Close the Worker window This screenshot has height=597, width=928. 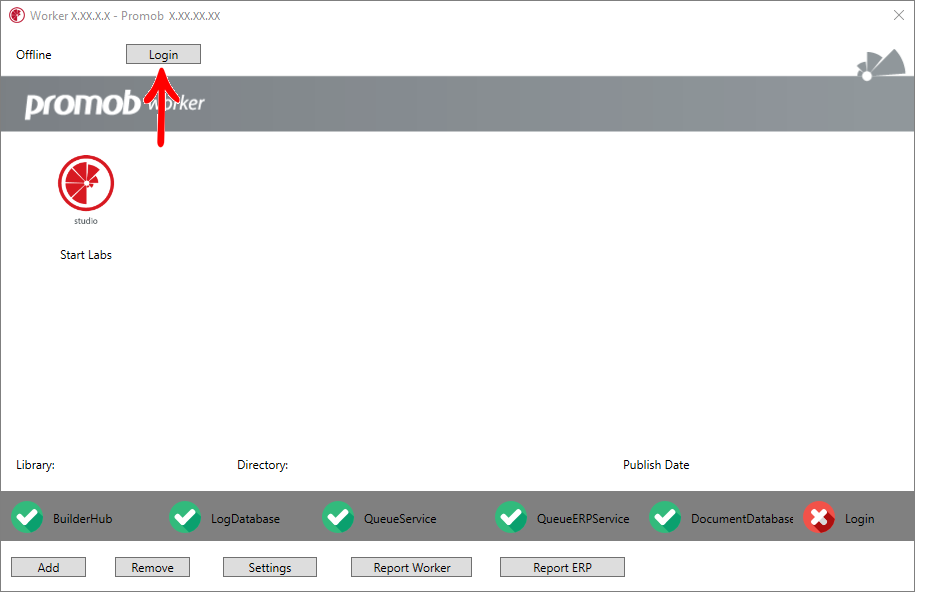coord(898,15)
